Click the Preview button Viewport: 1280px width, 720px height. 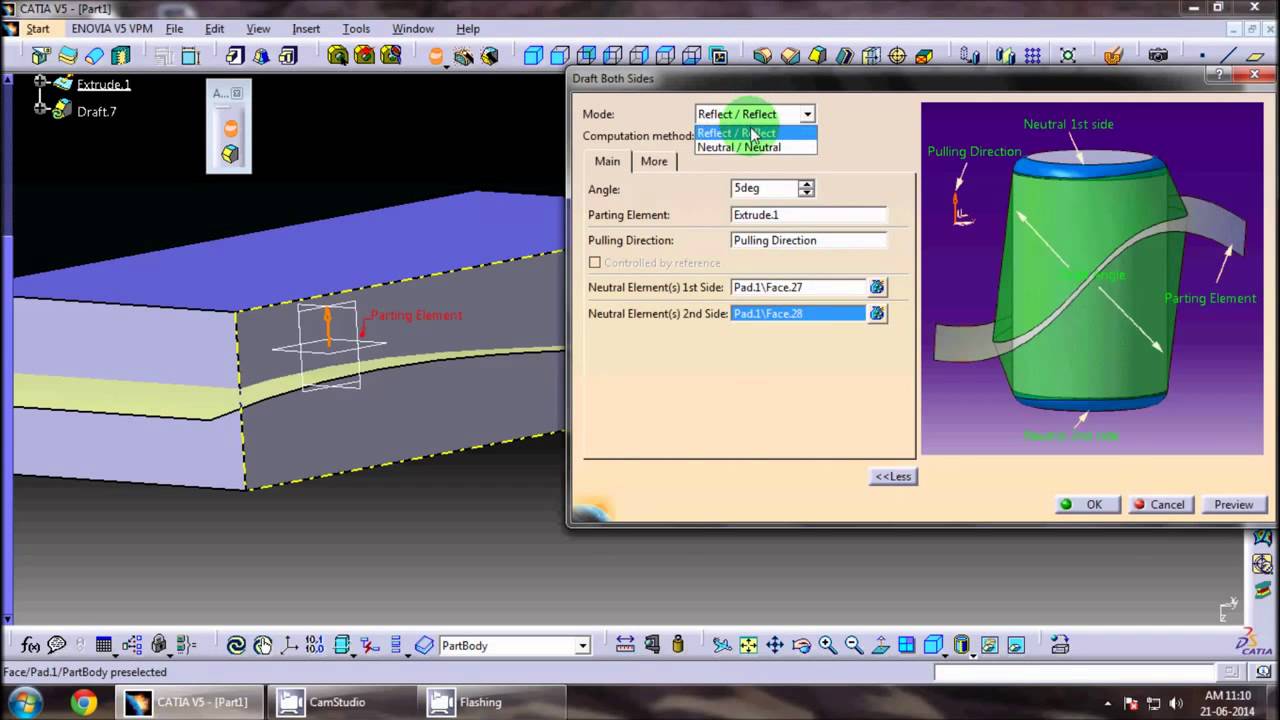coord(1234,505)
